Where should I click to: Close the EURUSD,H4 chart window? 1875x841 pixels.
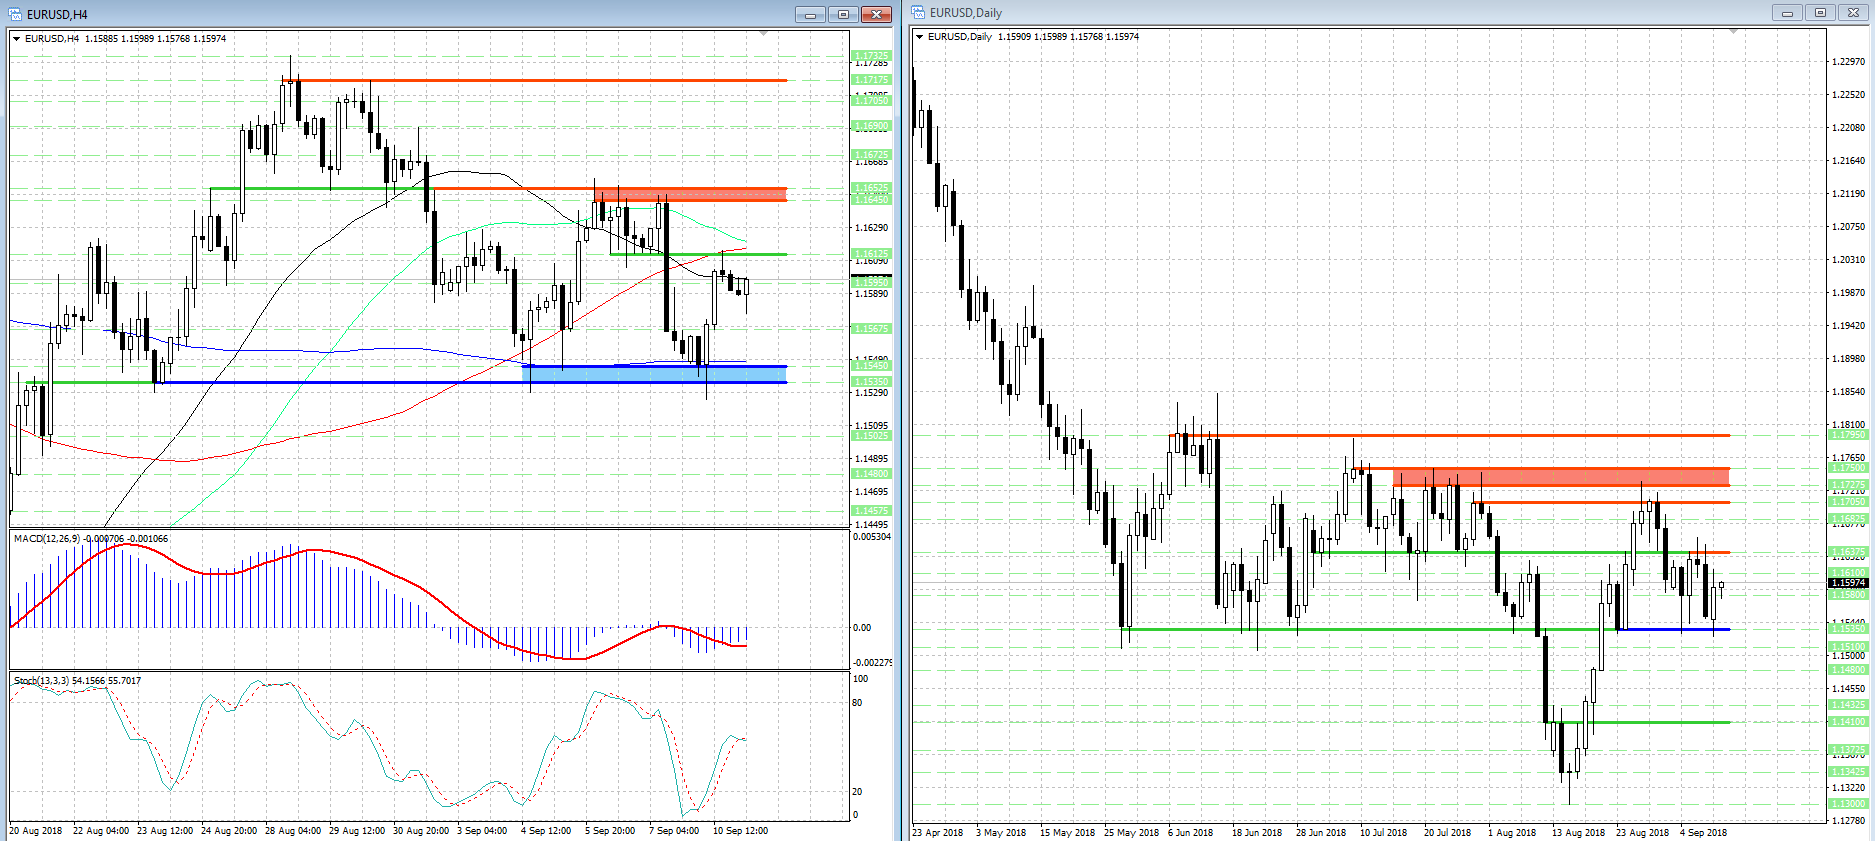[x=876, y=14]
